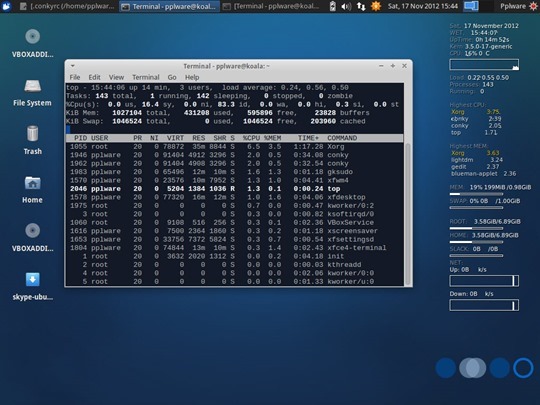540x405 pixels.
Task: Click the conky network Down graph
Action: (484, 305)
